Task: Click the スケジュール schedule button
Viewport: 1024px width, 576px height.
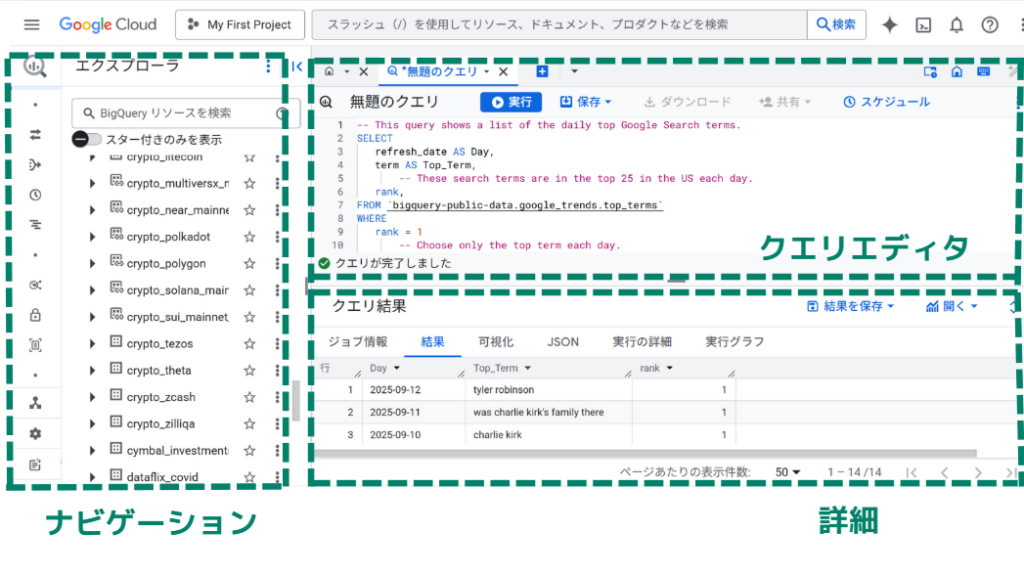Action: click(886, 102)
